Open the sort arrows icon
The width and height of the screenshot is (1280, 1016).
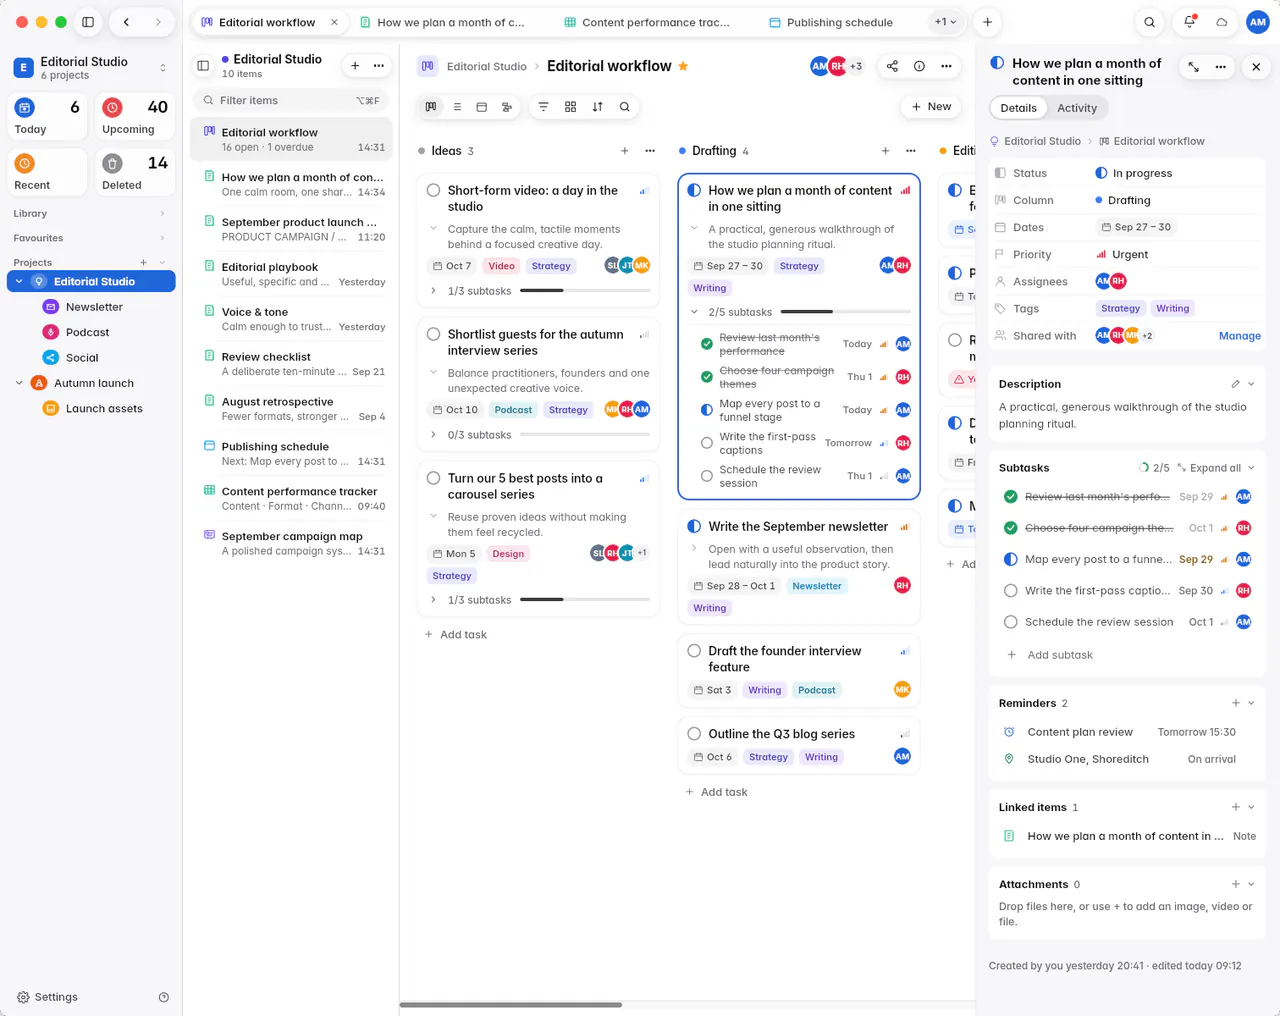click(597, 107)
